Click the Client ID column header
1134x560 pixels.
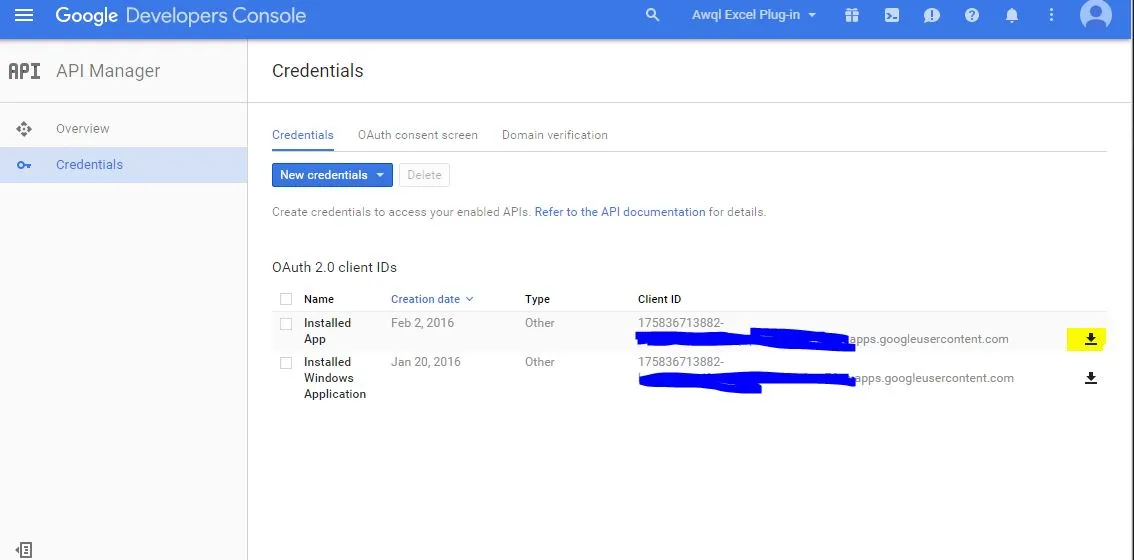(659, 299)
